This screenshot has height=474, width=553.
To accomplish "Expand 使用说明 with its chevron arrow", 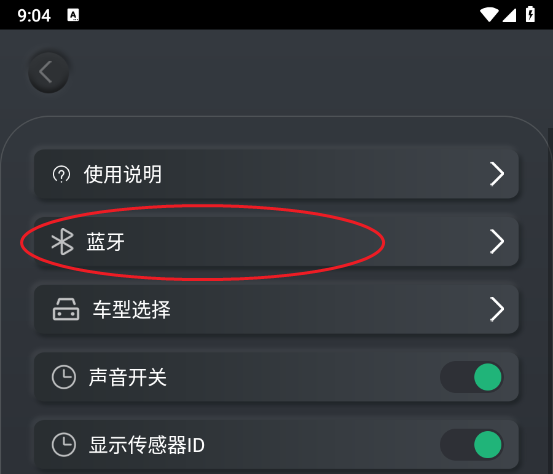I will click(497, 174).
